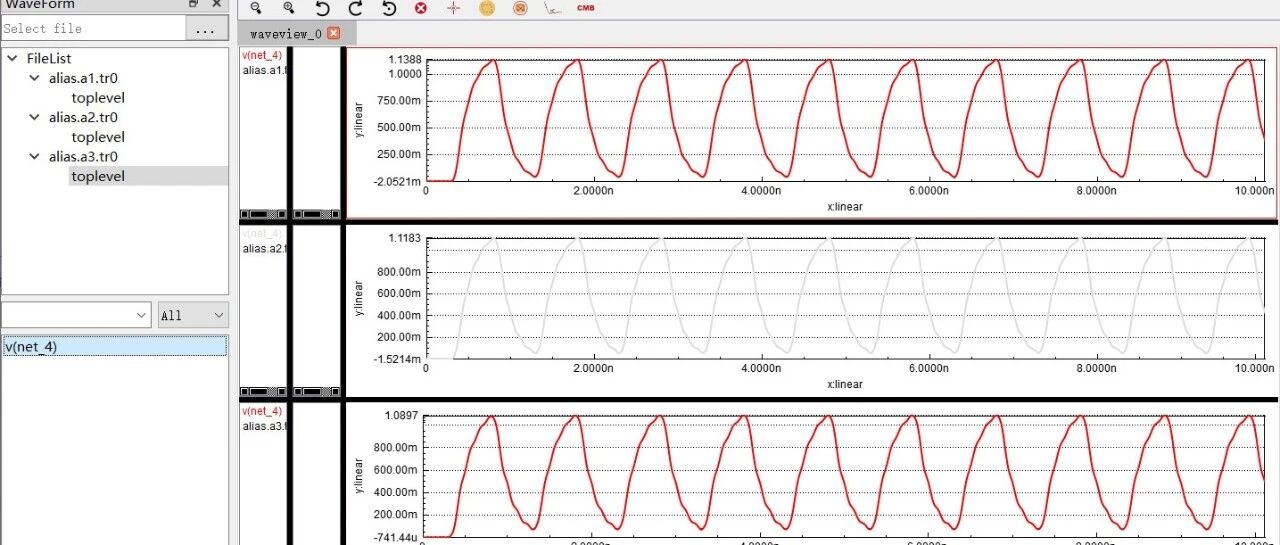The width and height of the screenshot is (1280, 545).
Task: Select toplevel under alias.a1.tr0
Action: (x=98, y=98)
